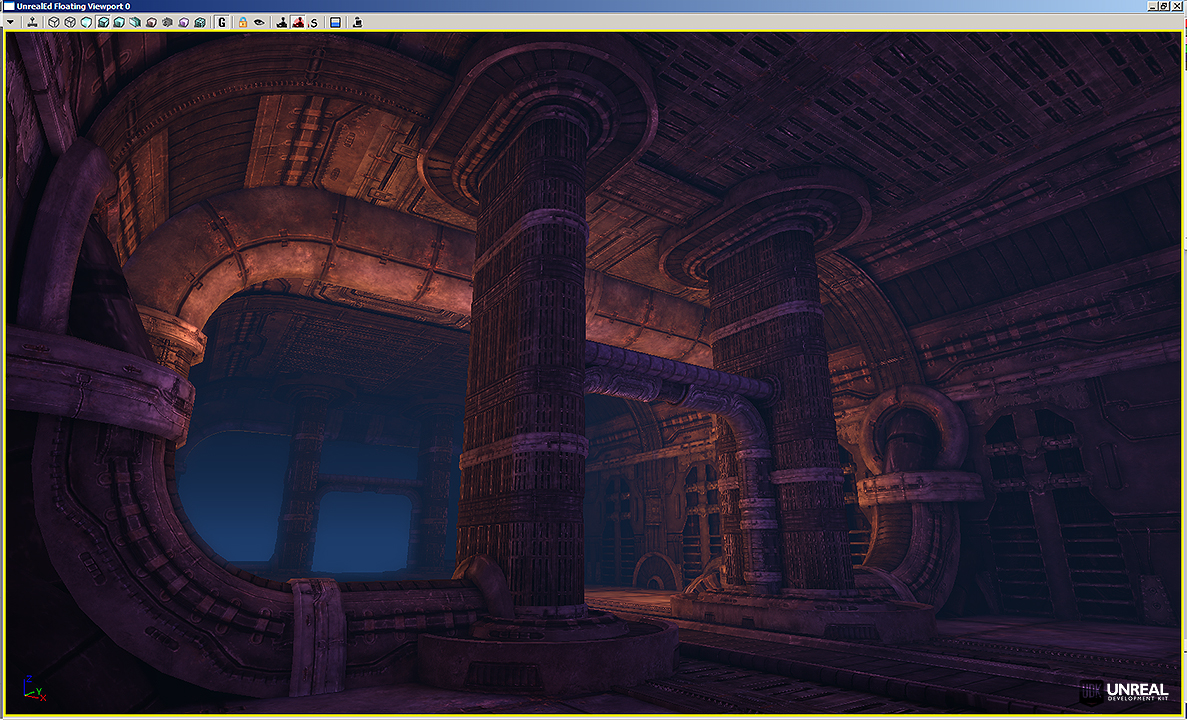
Task: Close the UnrealEd Floating Viewport window
Action: 1176,6
